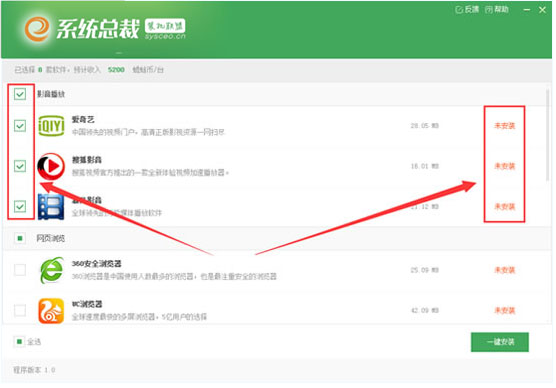Check the 360安全浏览器 checkbox
Viewport: 556px width, 388px height.
click(20, 270)
